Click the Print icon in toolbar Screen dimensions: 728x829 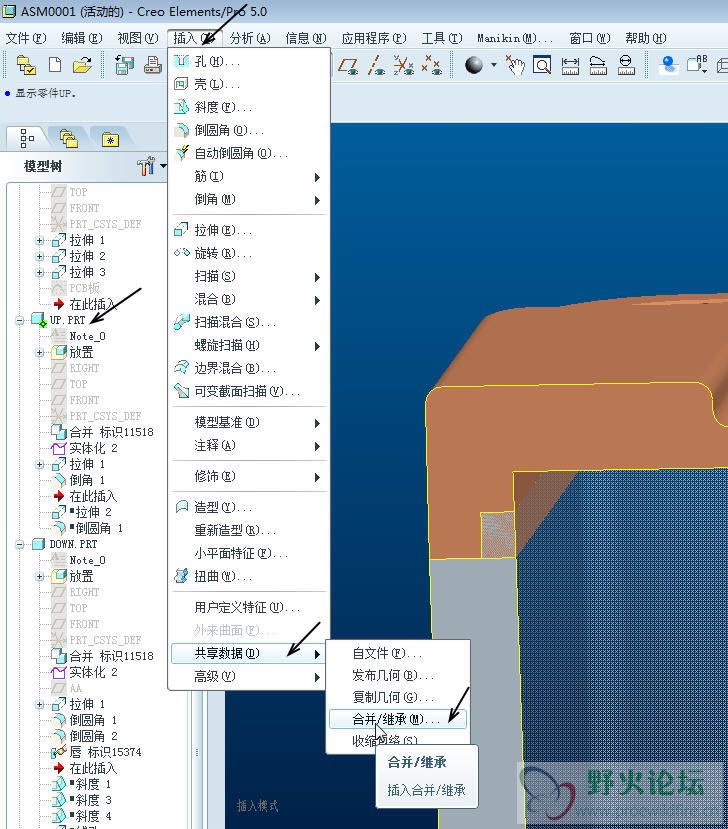(x=152, y=65)
